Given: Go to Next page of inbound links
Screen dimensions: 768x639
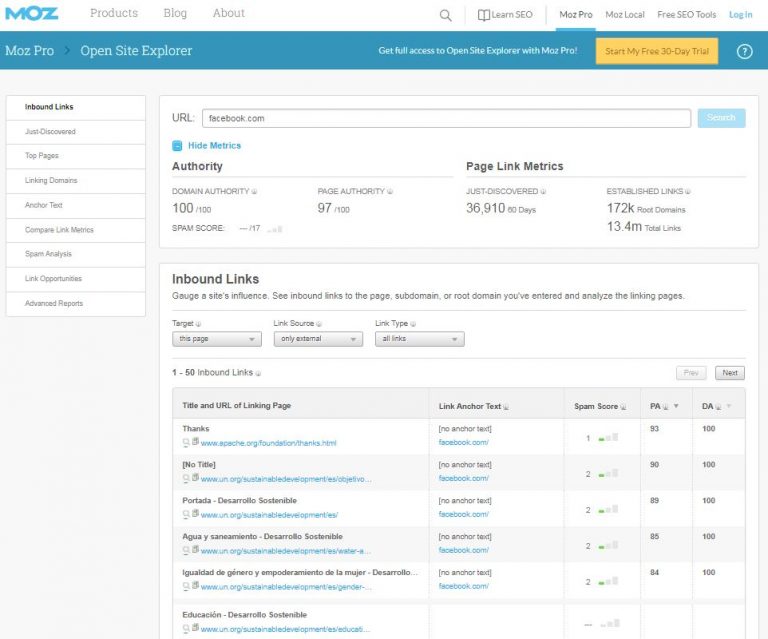Looking at the screenshot, I should point(730,373).
